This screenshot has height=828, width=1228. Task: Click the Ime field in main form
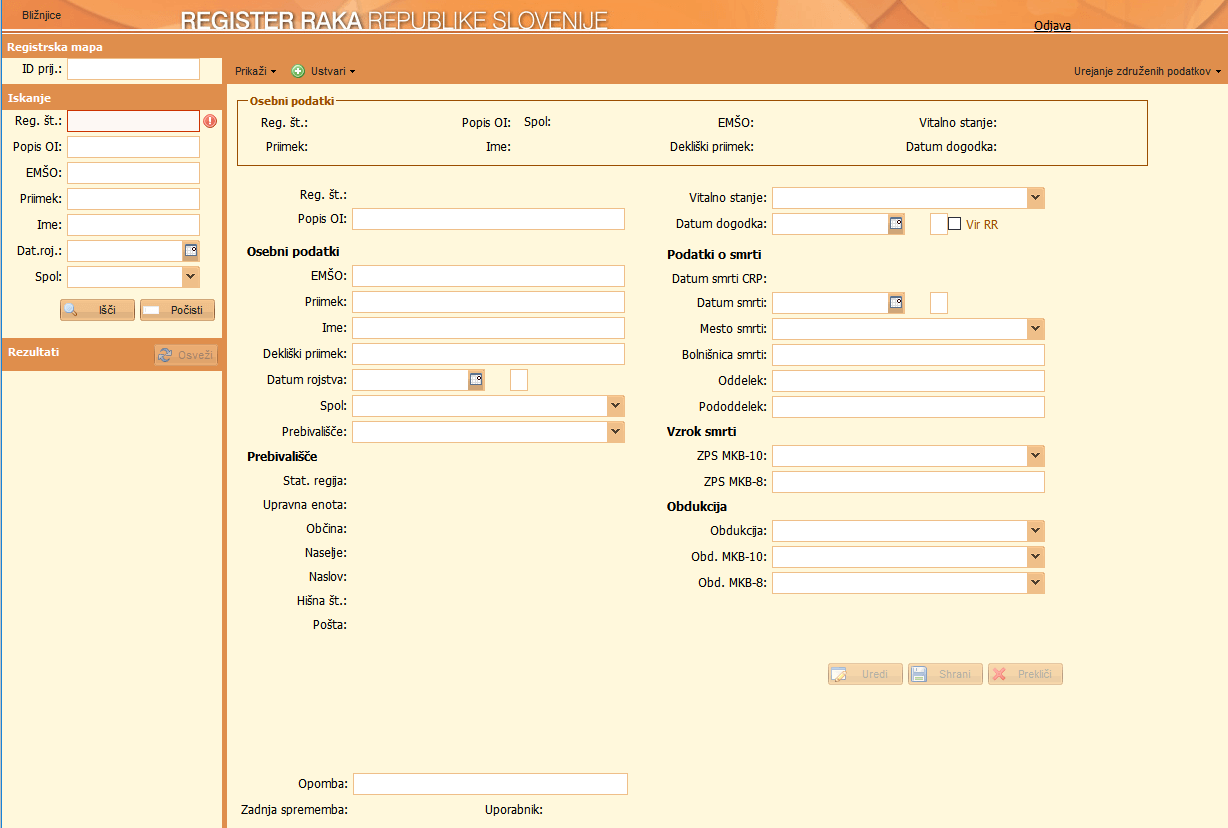488,328
